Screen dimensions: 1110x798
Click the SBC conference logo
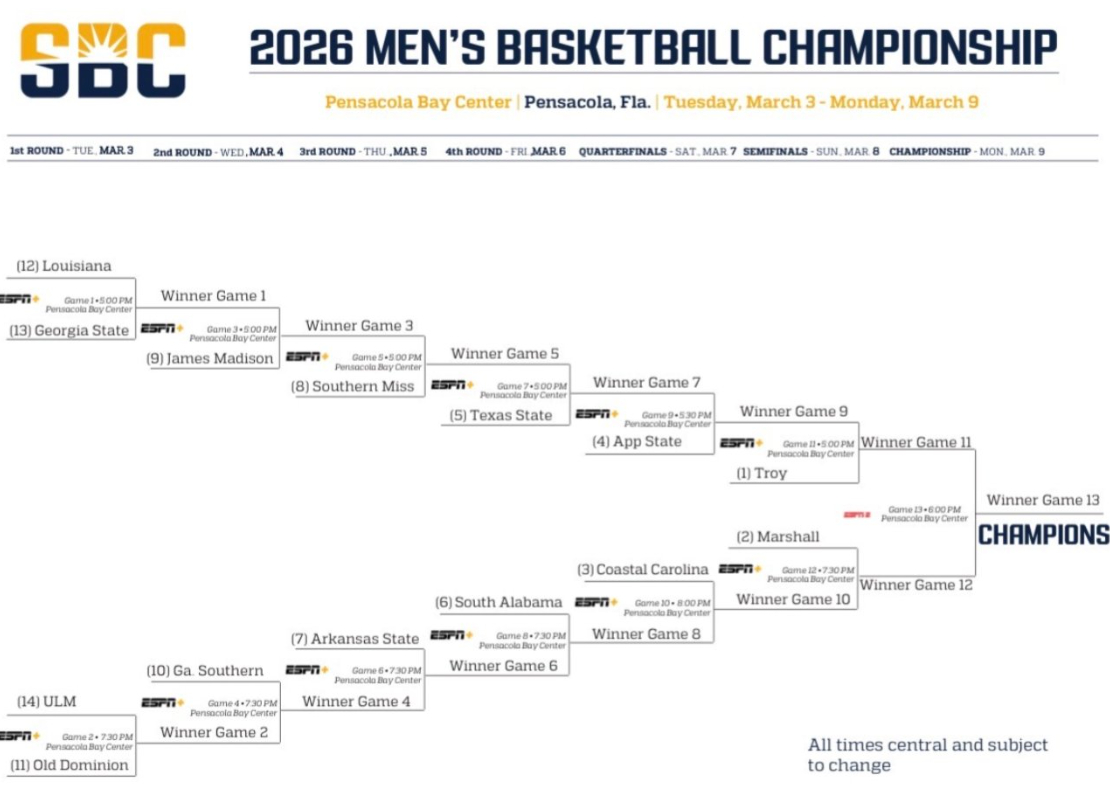(x=103, y=59)
